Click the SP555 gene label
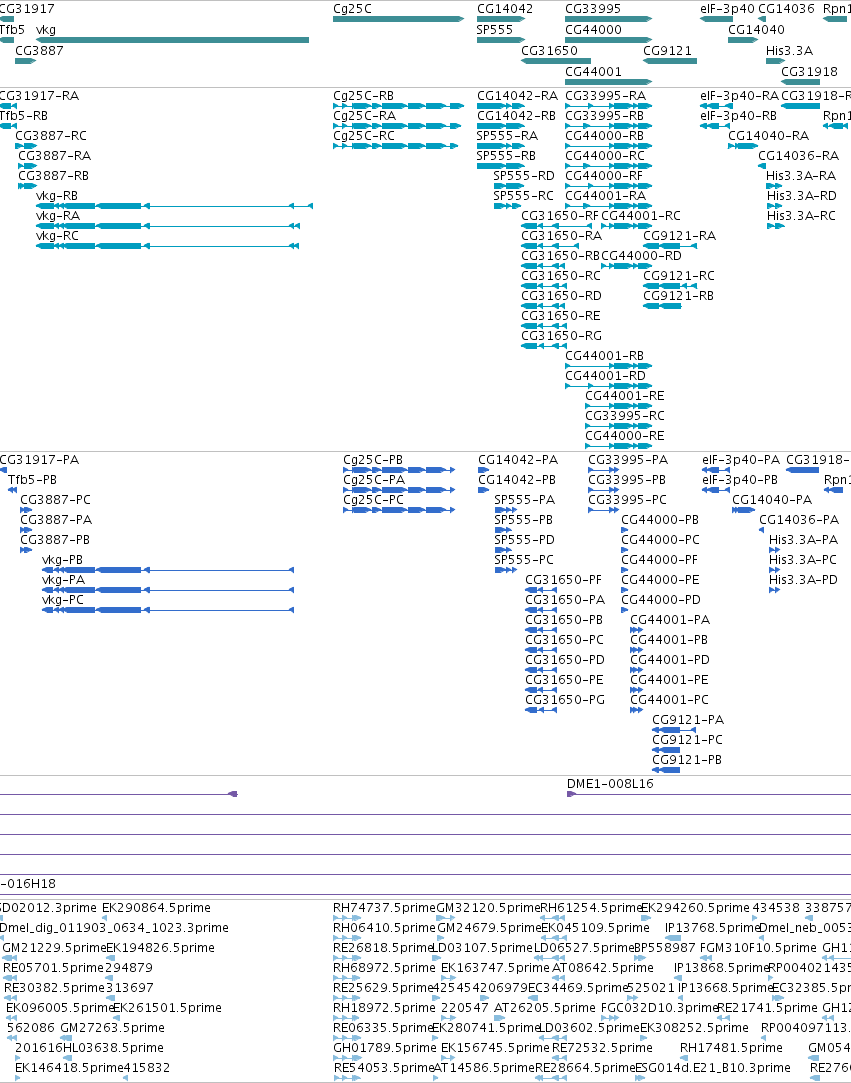Screen dimensions: 851x1083 [x=495, y=30]
